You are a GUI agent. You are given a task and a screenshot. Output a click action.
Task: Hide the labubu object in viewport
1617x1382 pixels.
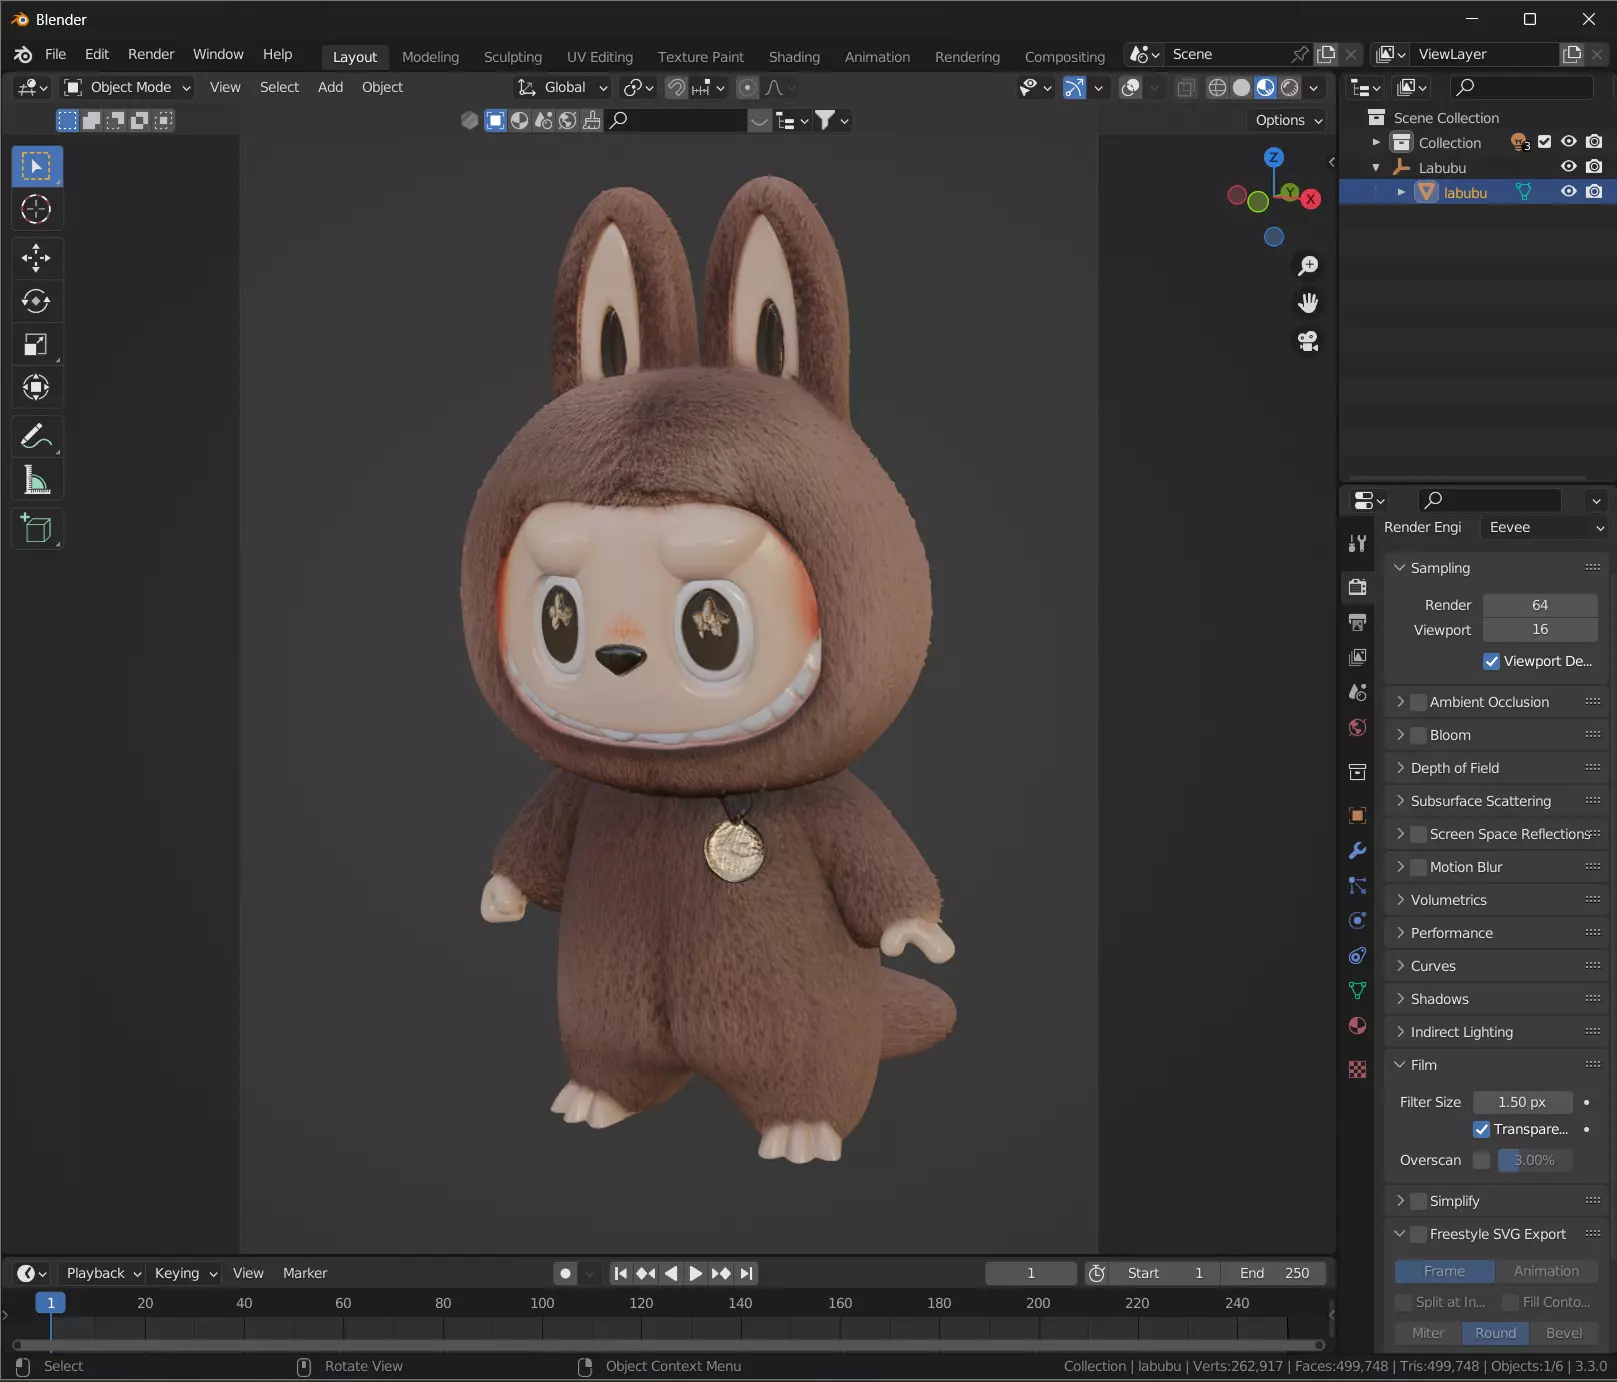pos(1569,192)
